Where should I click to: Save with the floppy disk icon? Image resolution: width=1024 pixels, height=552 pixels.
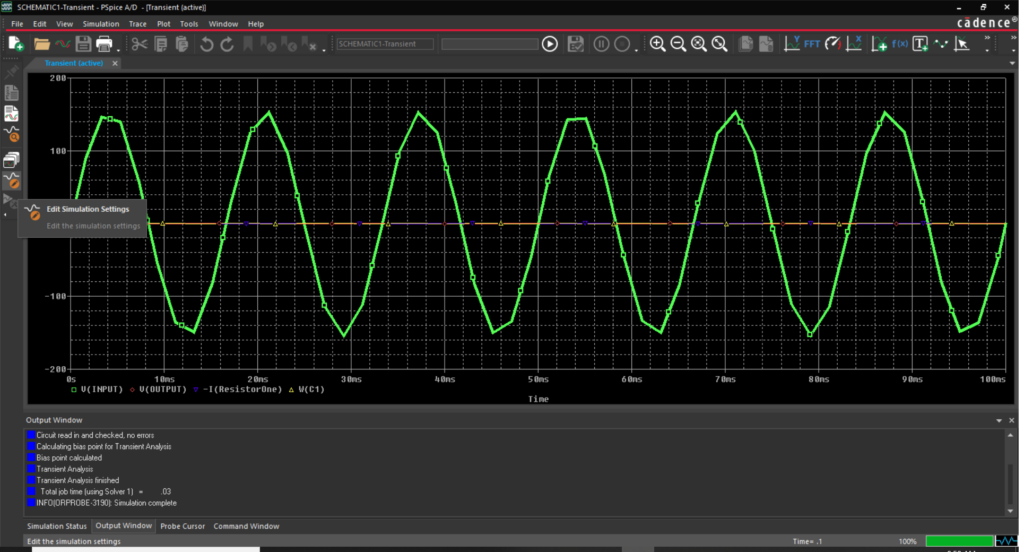(83, 44)
